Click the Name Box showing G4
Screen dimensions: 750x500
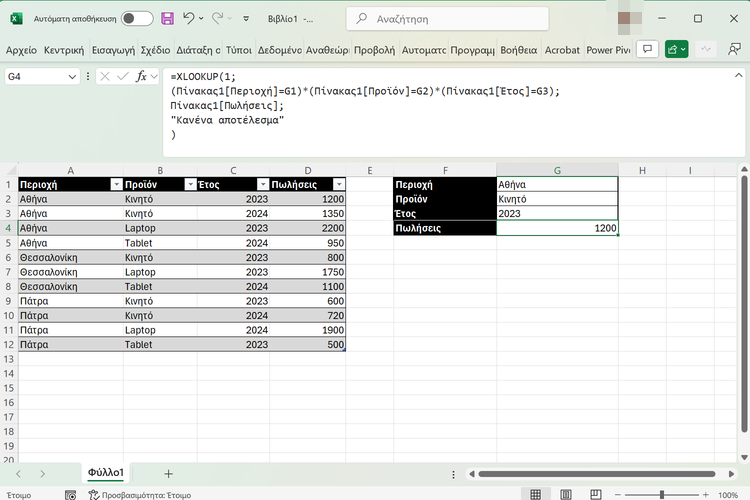click(x=36, y=77)
